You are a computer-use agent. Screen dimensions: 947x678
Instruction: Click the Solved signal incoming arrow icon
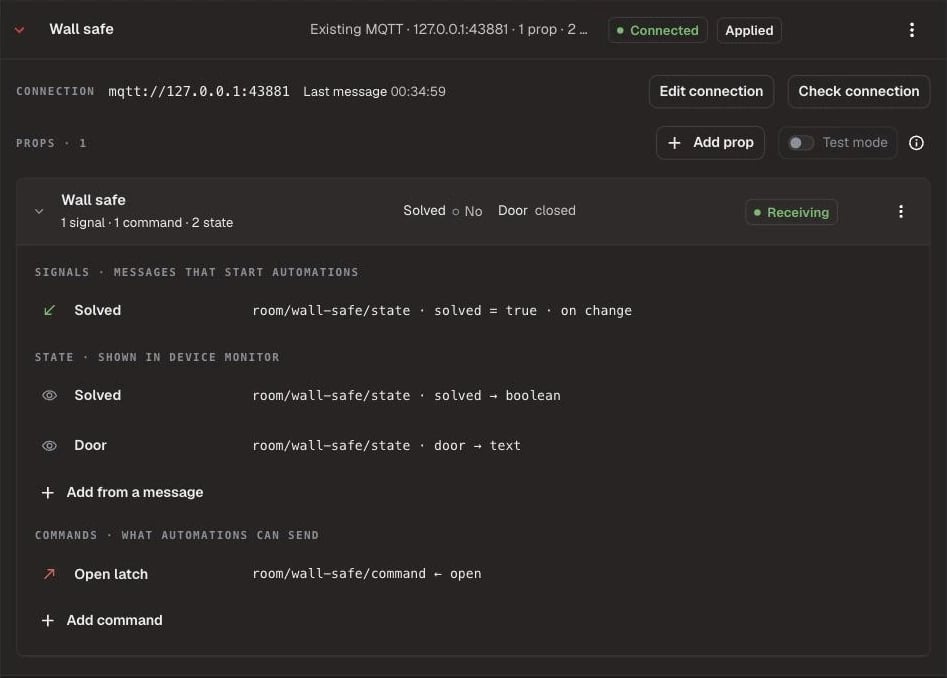tap(50, 310)
